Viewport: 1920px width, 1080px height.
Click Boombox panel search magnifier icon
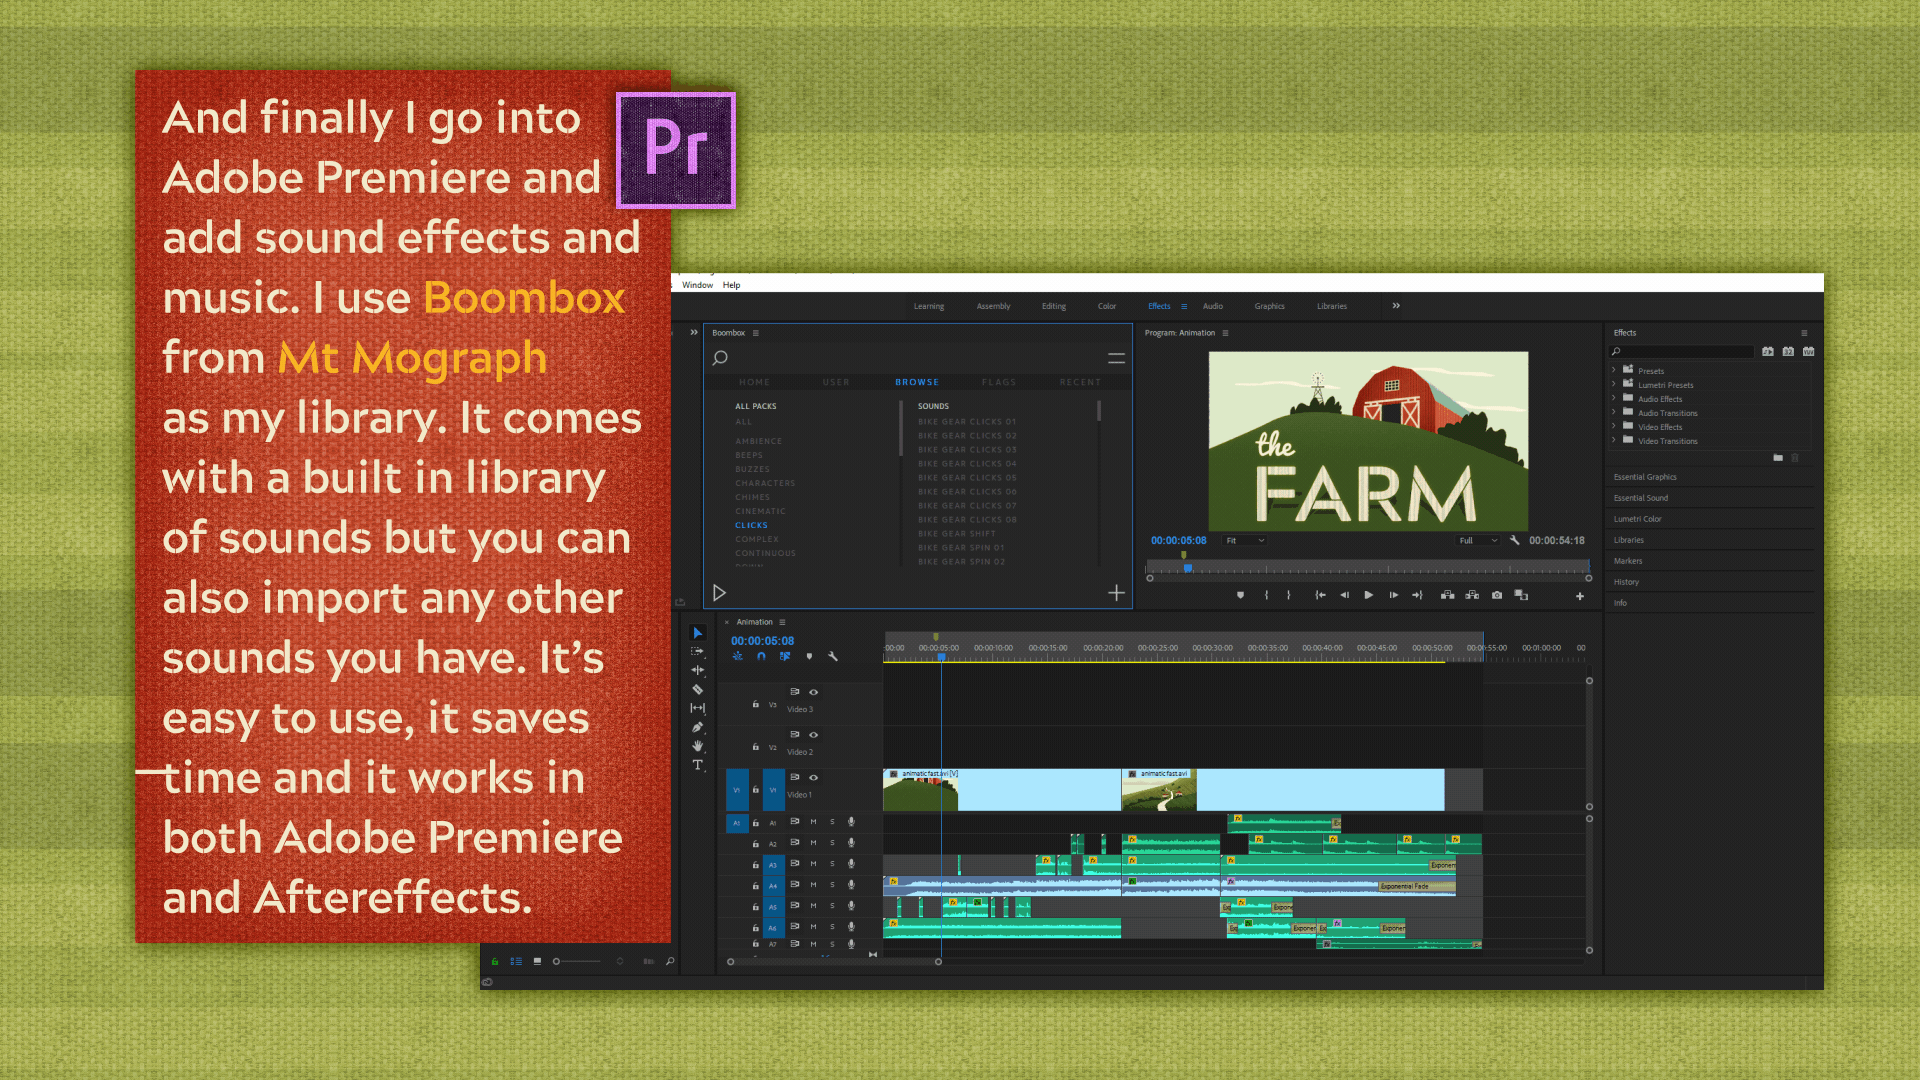click(x=720, y=358)
